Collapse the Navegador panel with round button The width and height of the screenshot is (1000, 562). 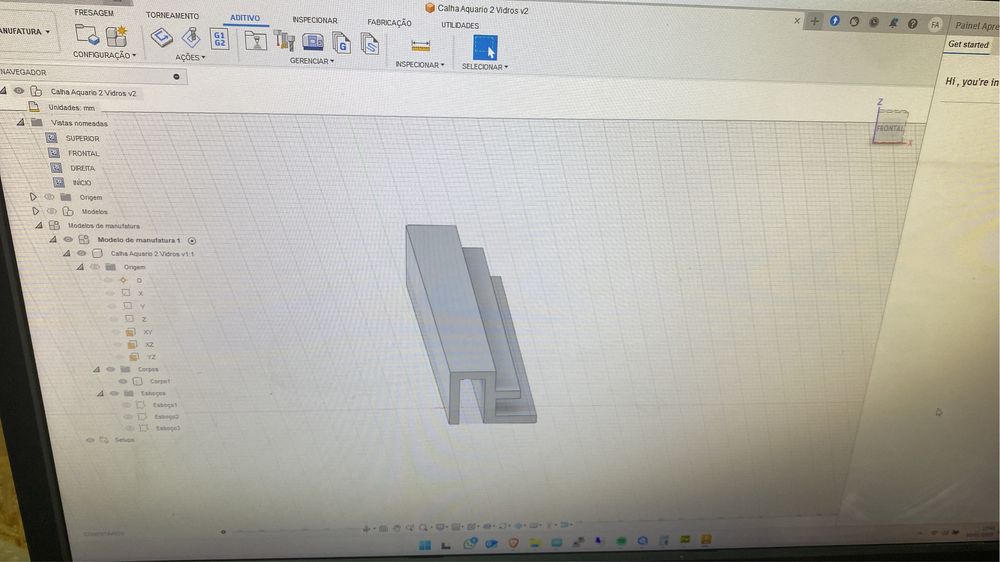point(177,77)
